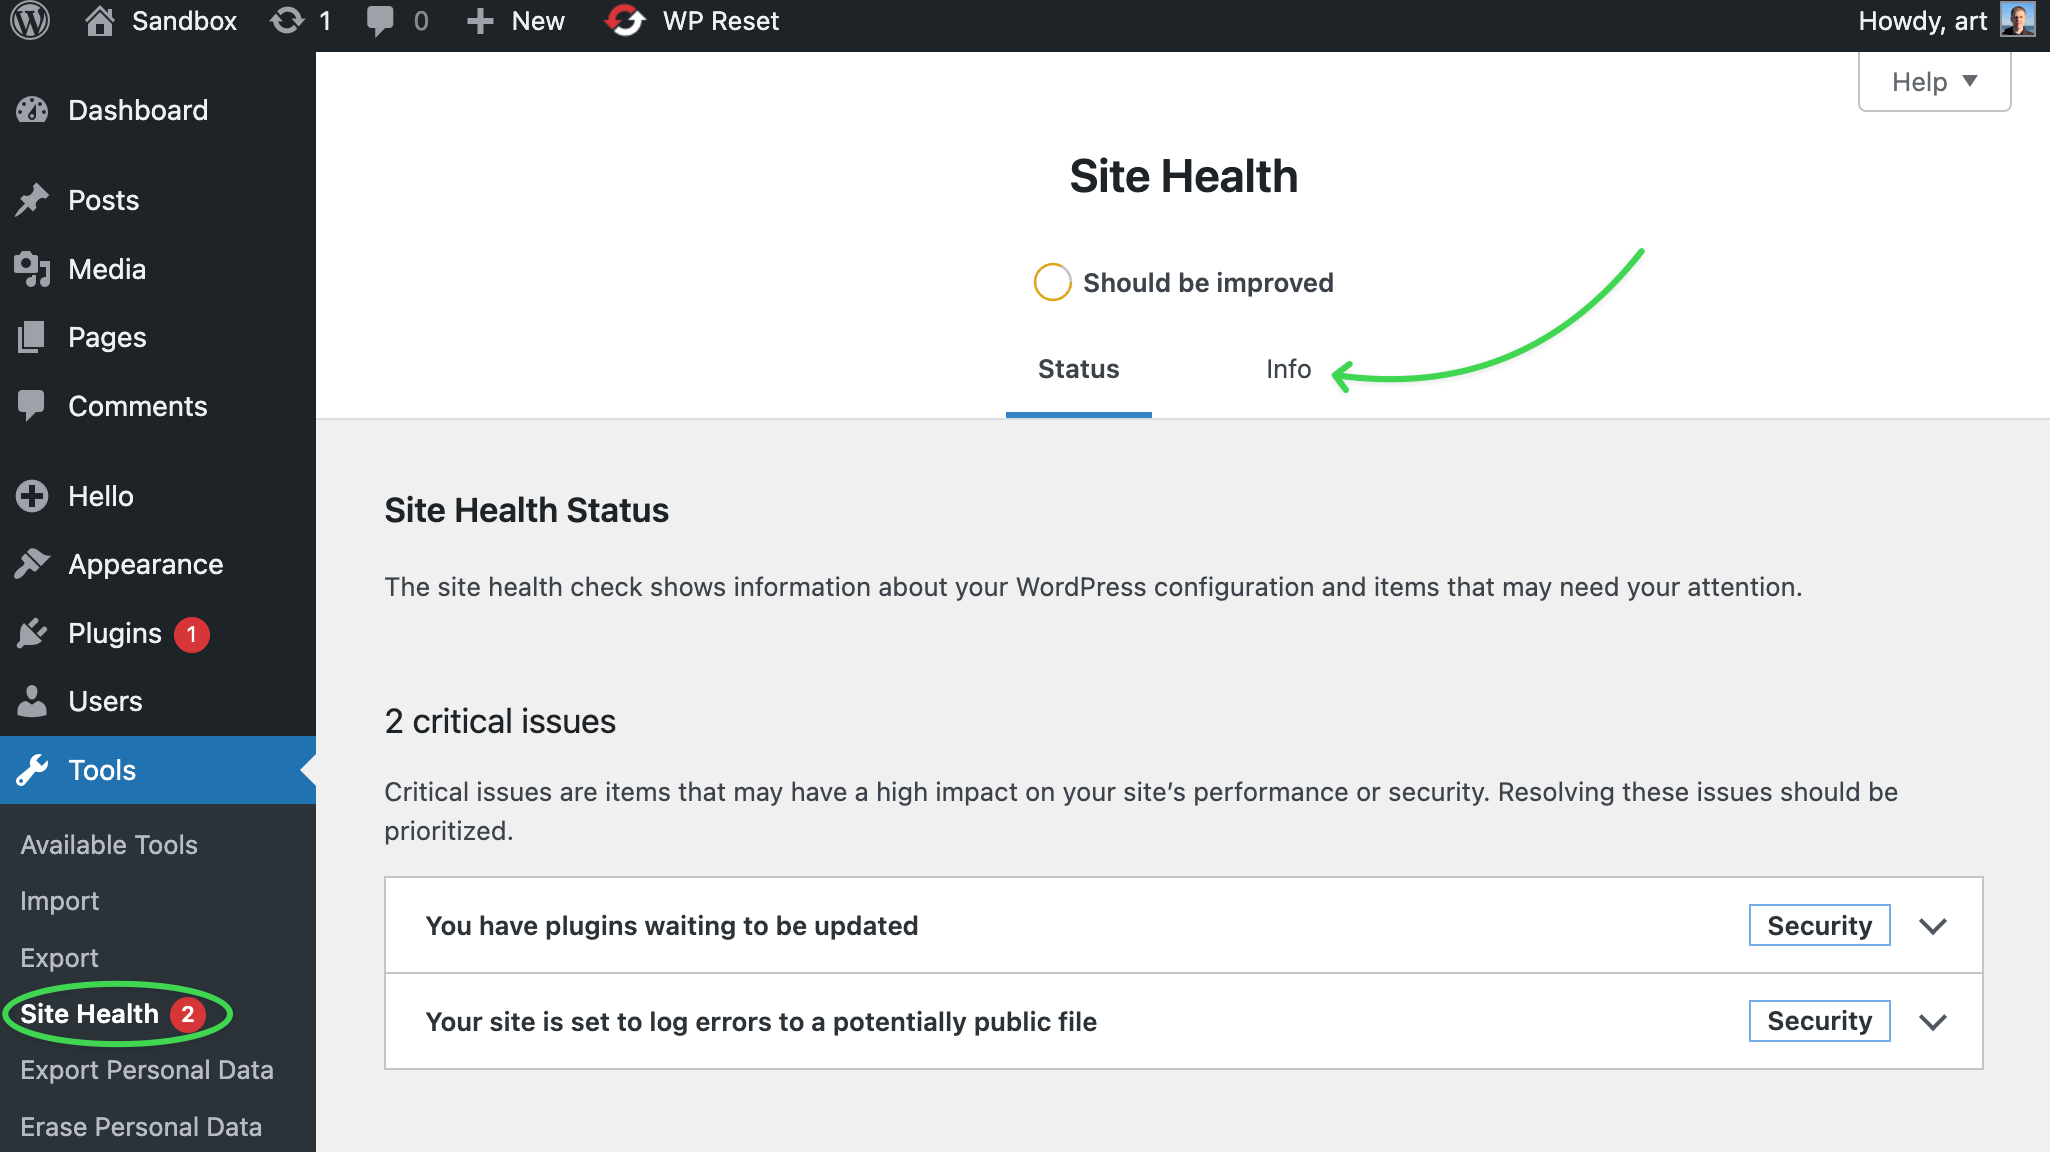Open Dashboard via its gauge icon
The height and width of the screenshot is (1152, 2050).
click(32, 110)
